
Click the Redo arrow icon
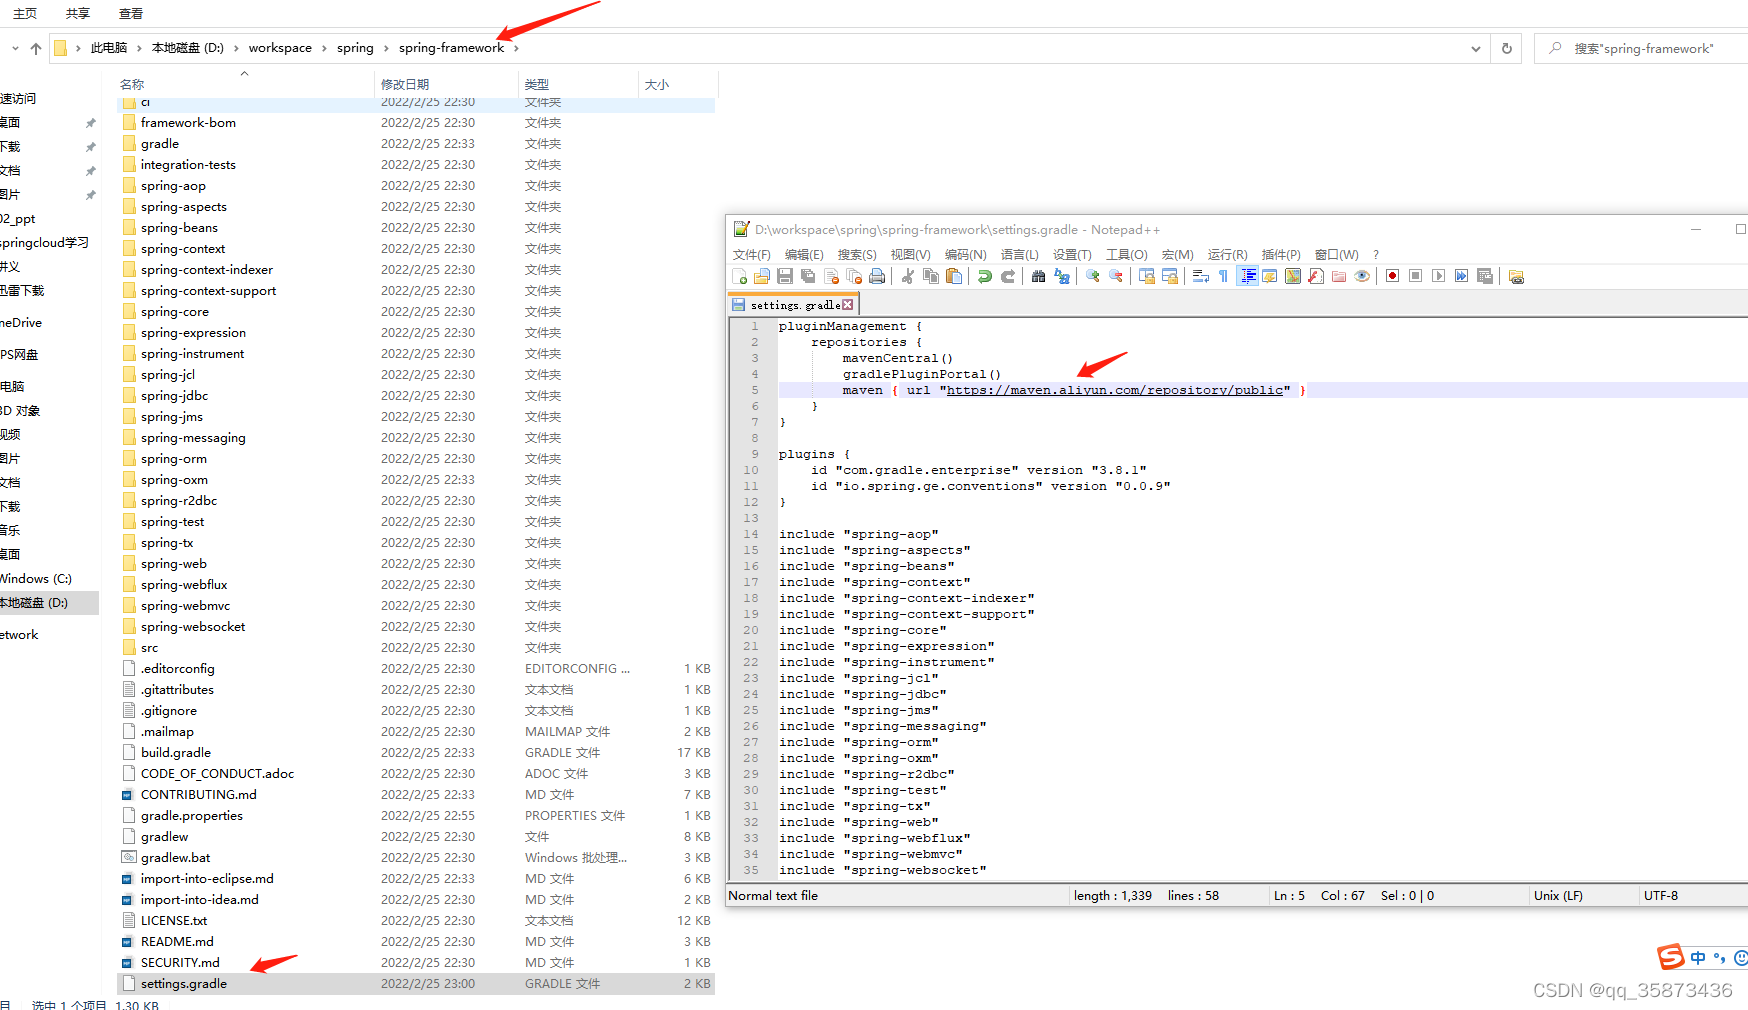pyautogui.click(x=1008, y=277)
